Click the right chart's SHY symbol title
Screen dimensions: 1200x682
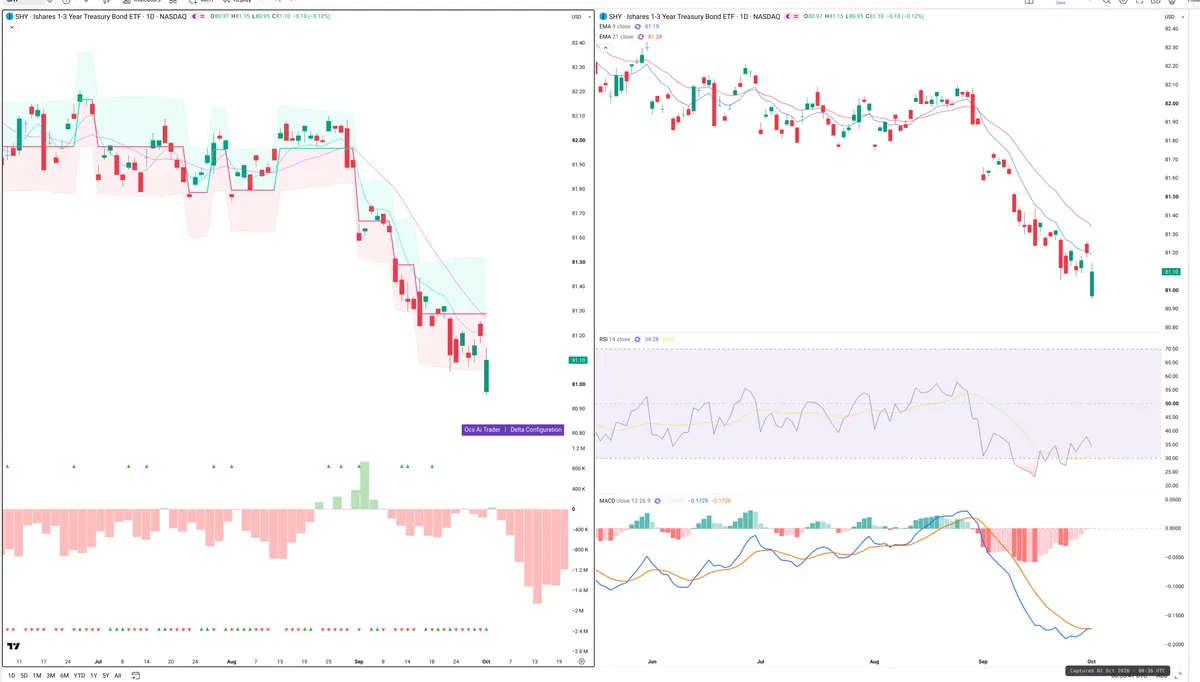point(696,17)
